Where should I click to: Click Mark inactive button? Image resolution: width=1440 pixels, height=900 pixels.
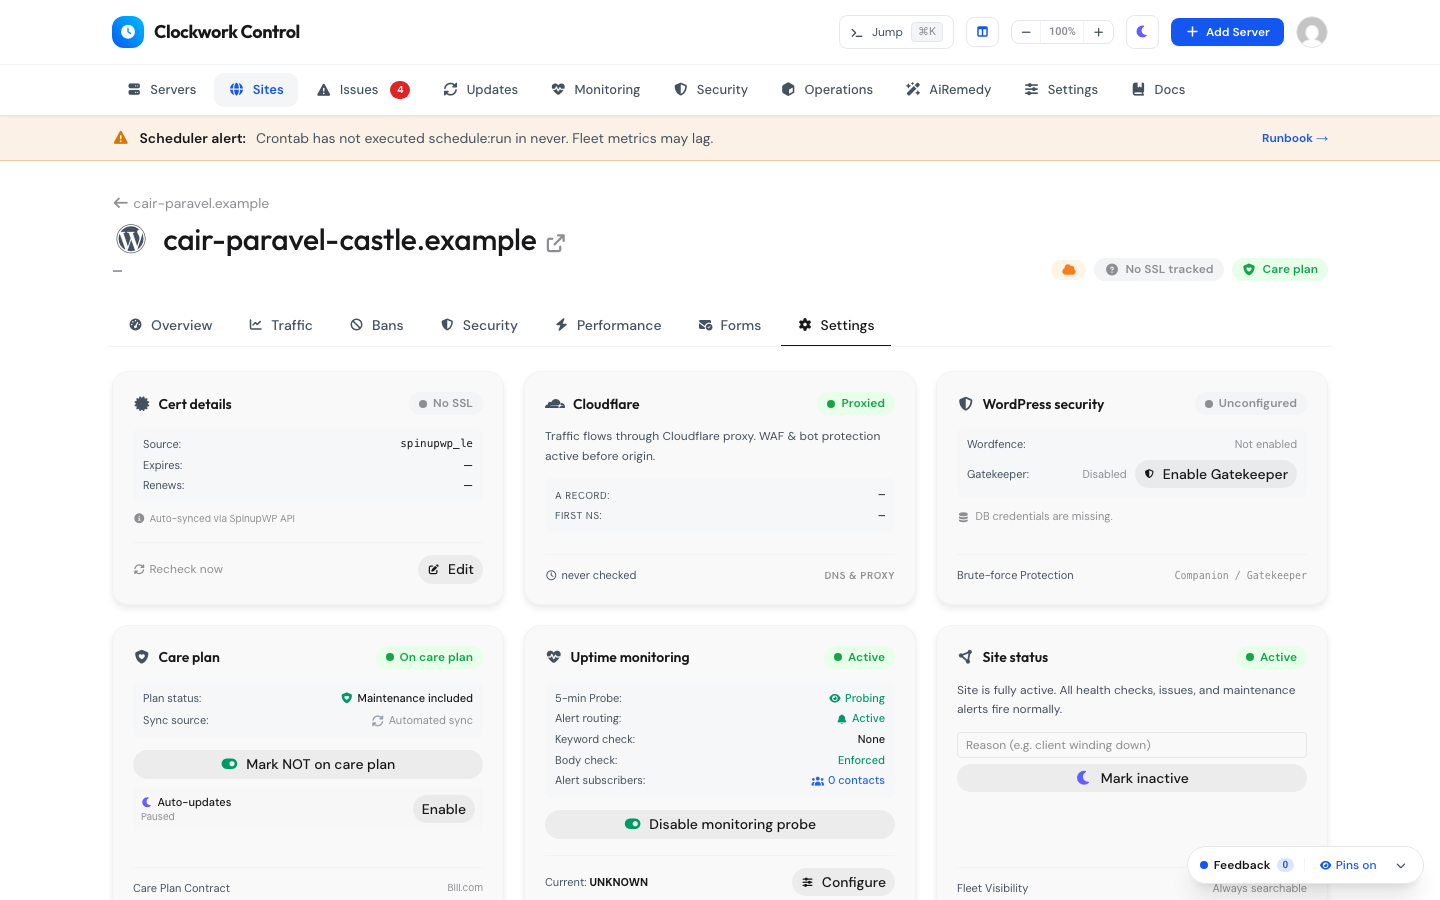tap(1132, 778)
